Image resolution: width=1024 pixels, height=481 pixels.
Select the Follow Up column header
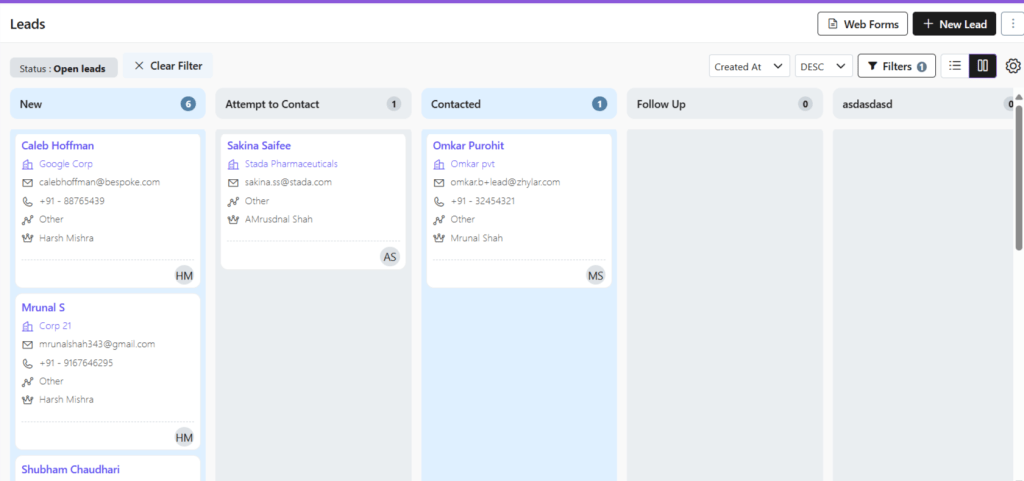(661, 104)
